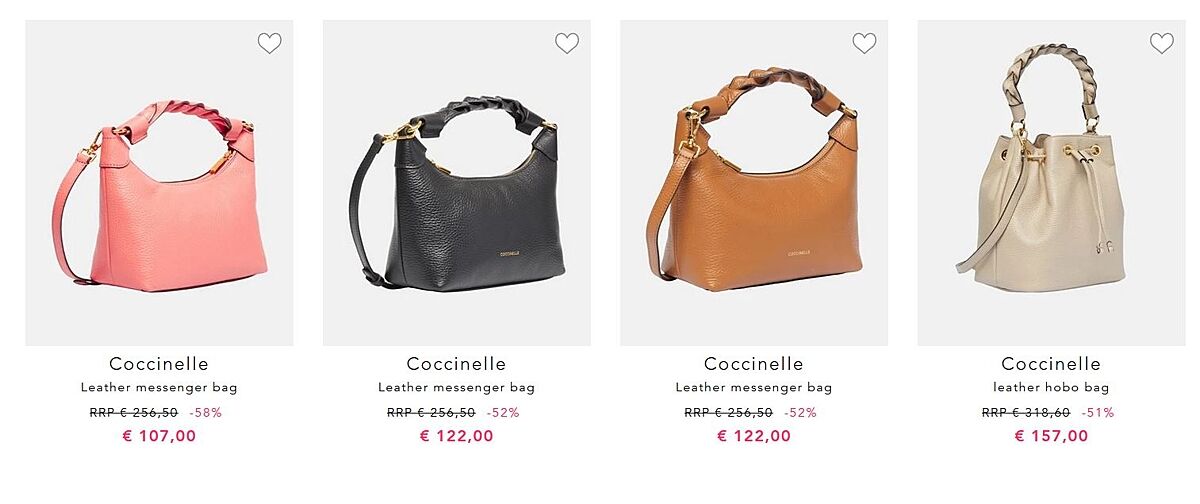View beige hobo bag product photo

1051,183
